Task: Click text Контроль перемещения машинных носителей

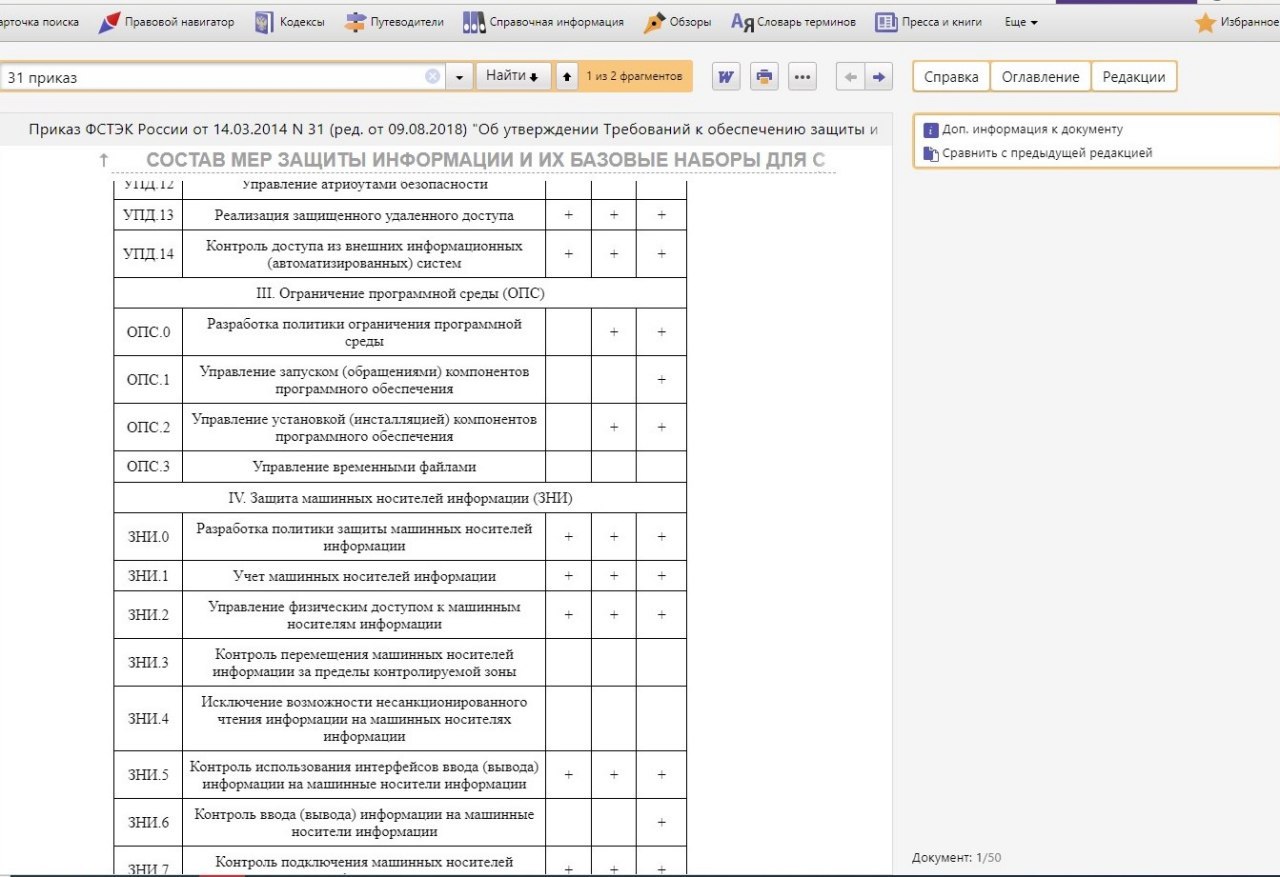Action: click(x=364, y=662)
